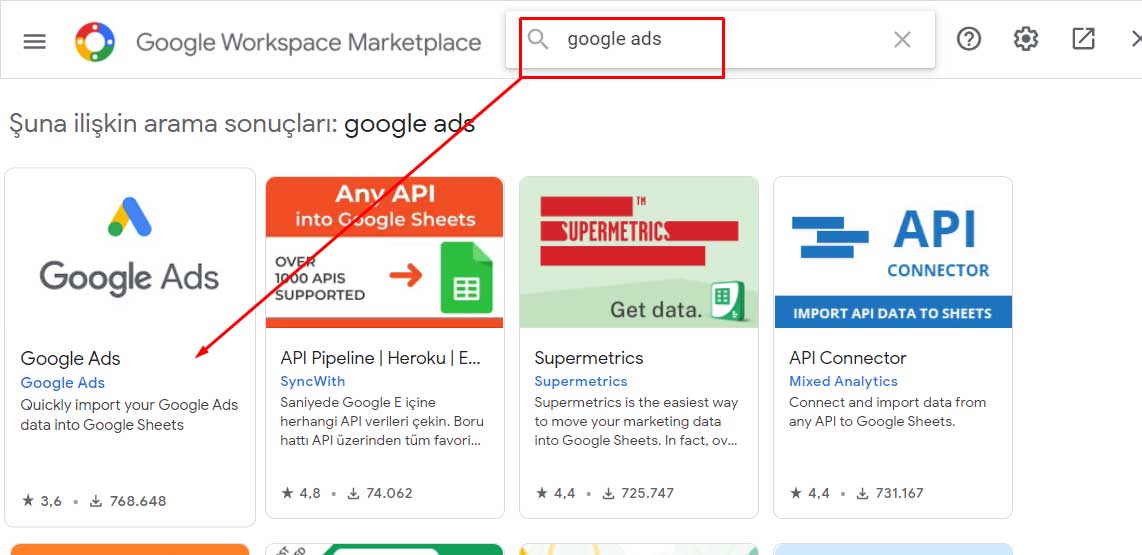Viewport: 1142px width, 555px height.
Task: Open the help question mark icon
Action: 969,39
